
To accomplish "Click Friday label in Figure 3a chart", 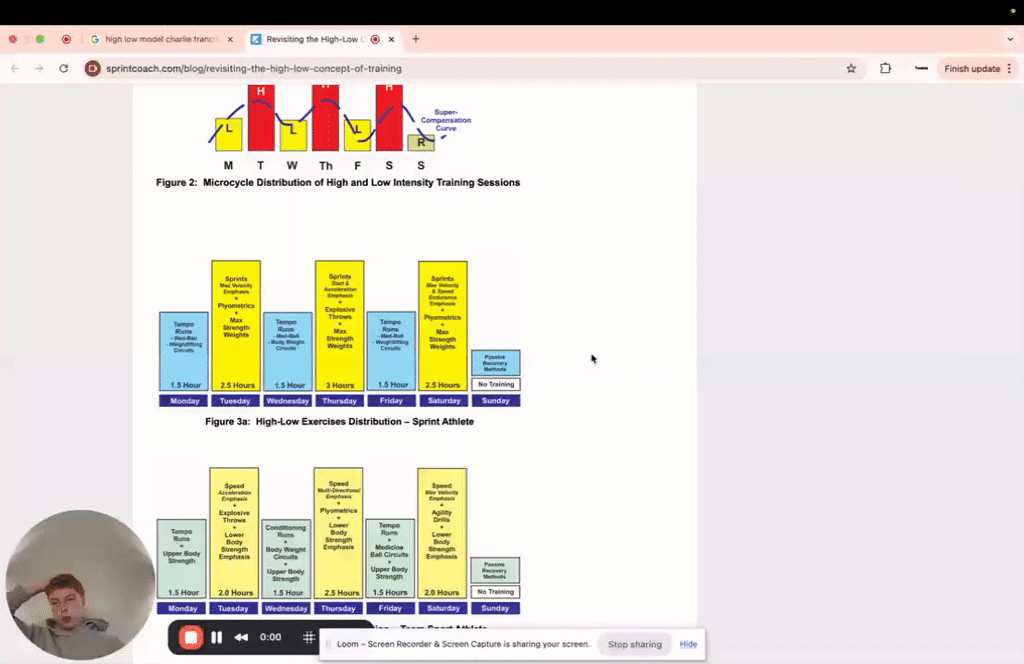I will [391, 401].
